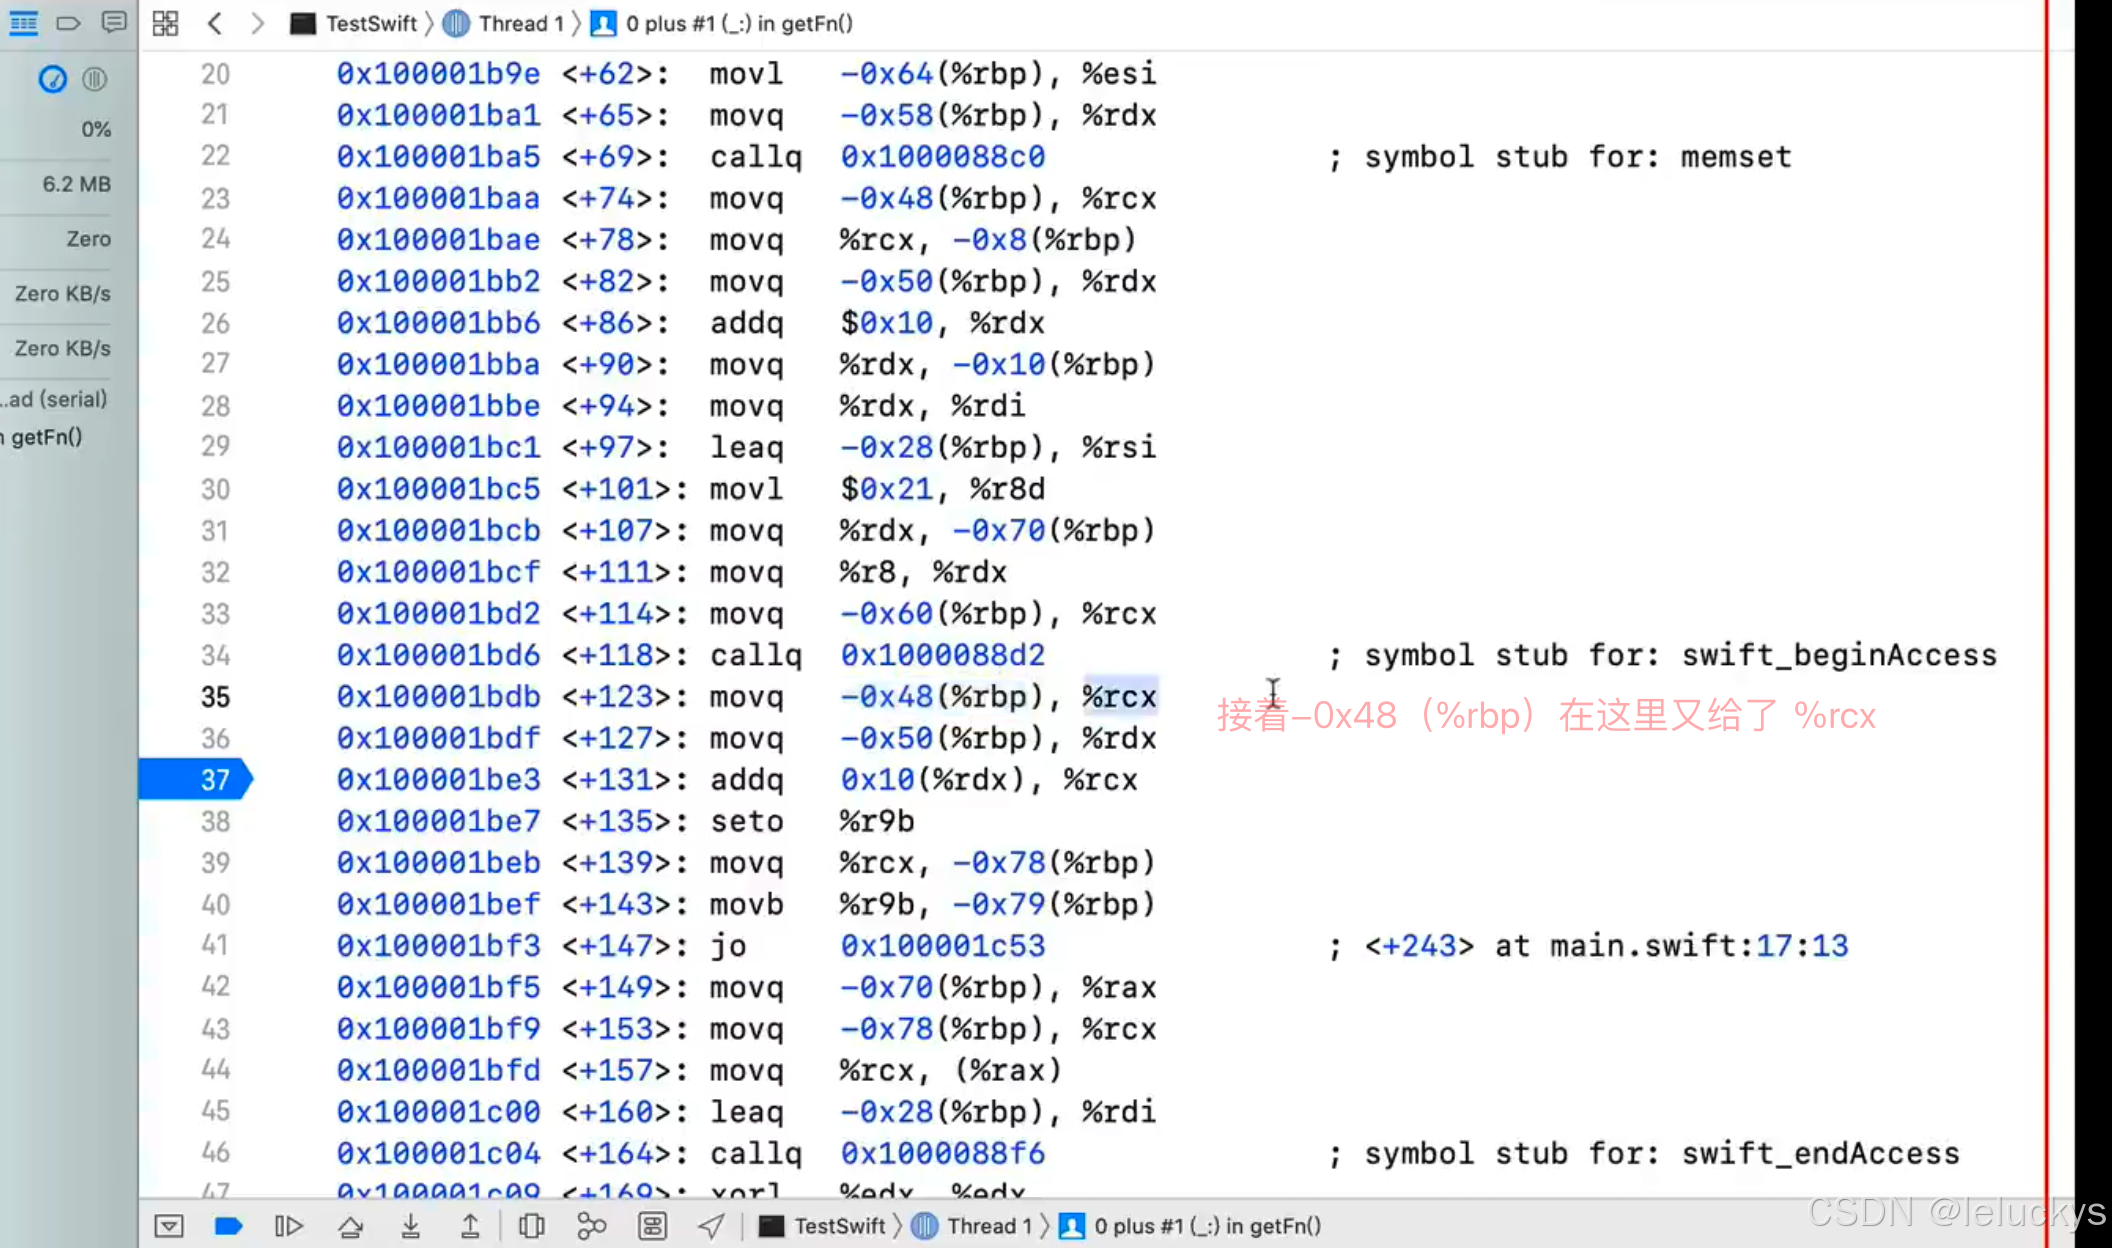Hide the debug area
This screenshot has width=2112, height=1248.
169,1226
